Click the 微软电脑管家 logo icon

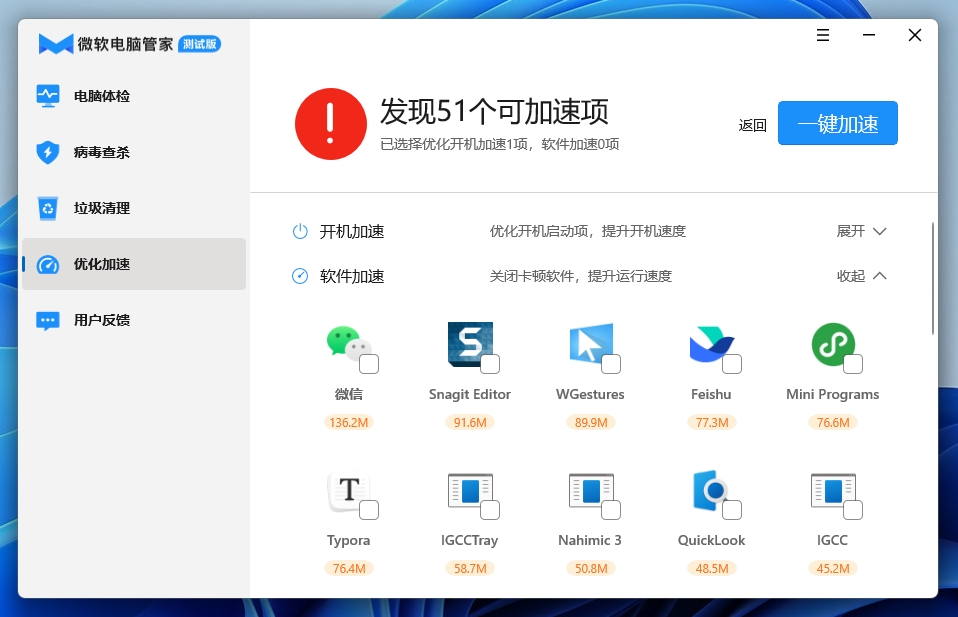56,44
